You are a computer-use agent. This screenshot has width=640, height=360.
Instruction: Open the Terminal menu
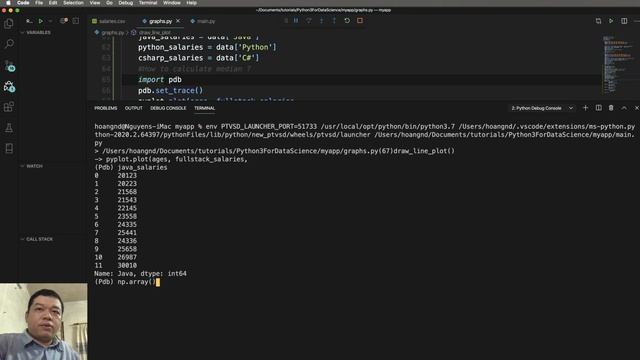point(148,3)
